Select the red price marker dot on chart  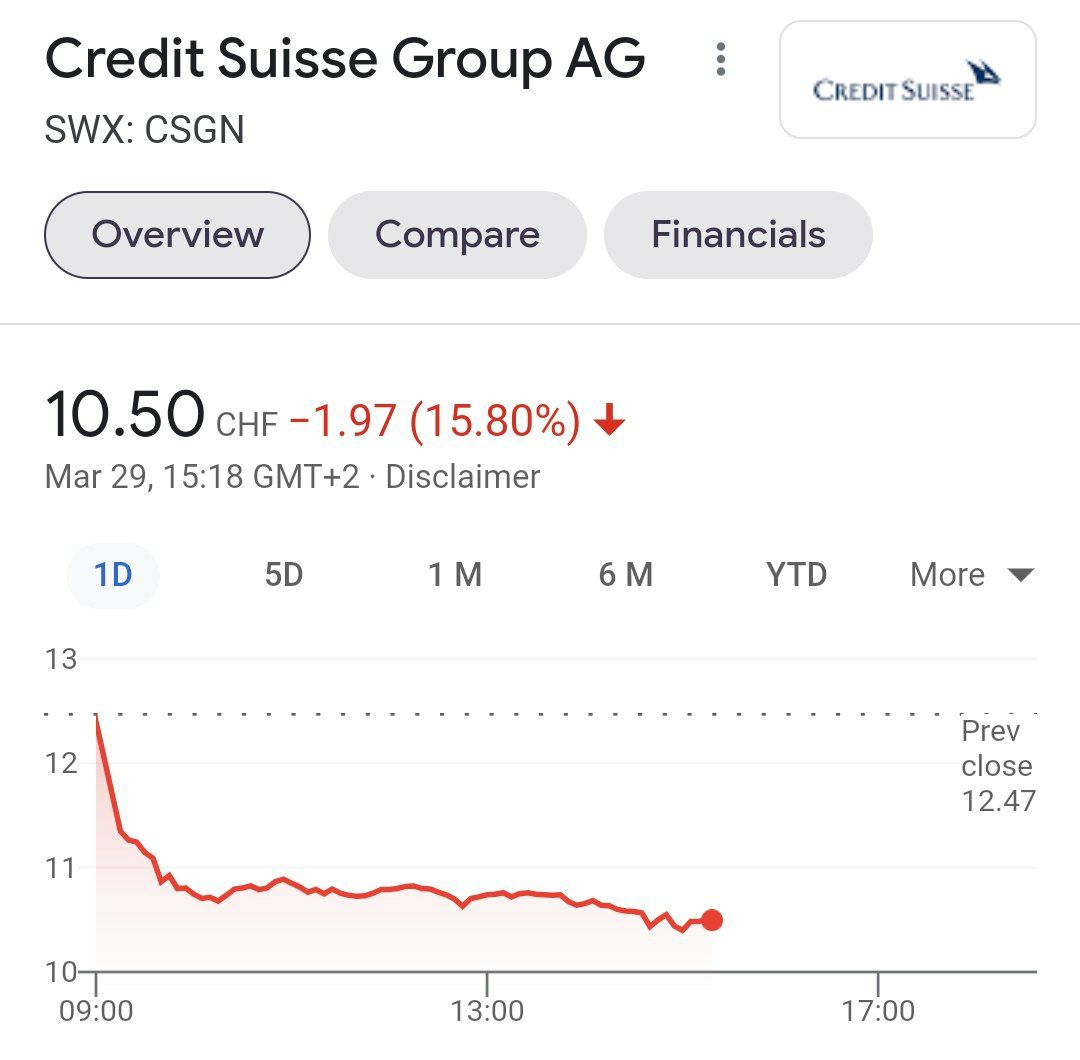pos(711,920)
